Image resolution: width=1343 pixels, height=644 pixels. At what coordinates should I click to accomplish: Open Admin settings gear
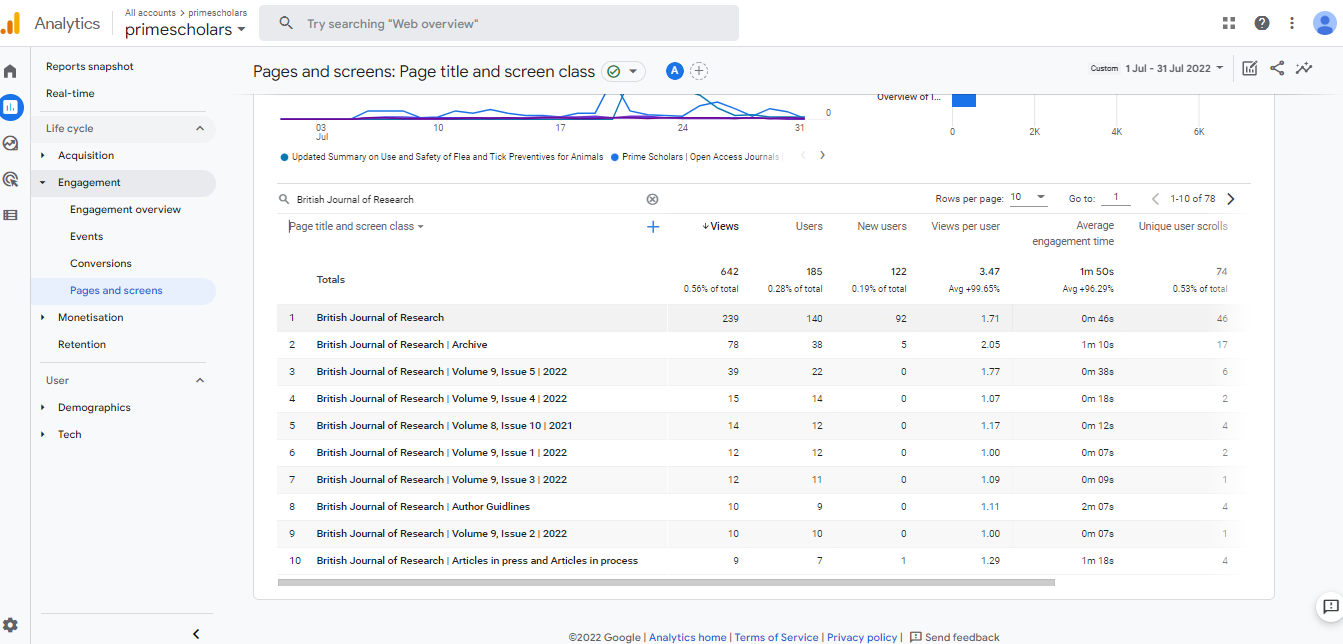click(x=10, y=625)
